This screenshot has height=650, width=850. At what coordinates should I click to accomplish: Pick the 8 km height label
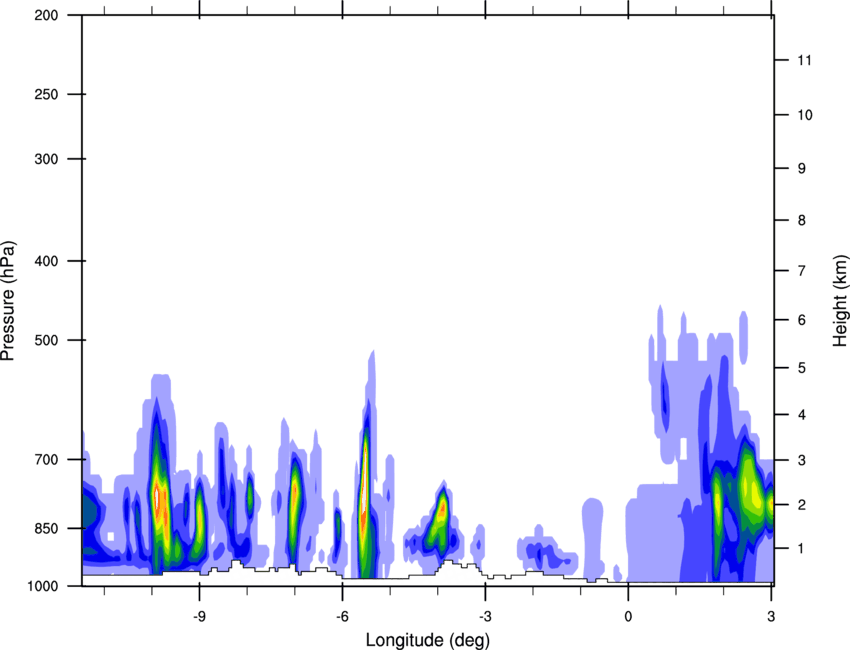click(x=802, y=220)
